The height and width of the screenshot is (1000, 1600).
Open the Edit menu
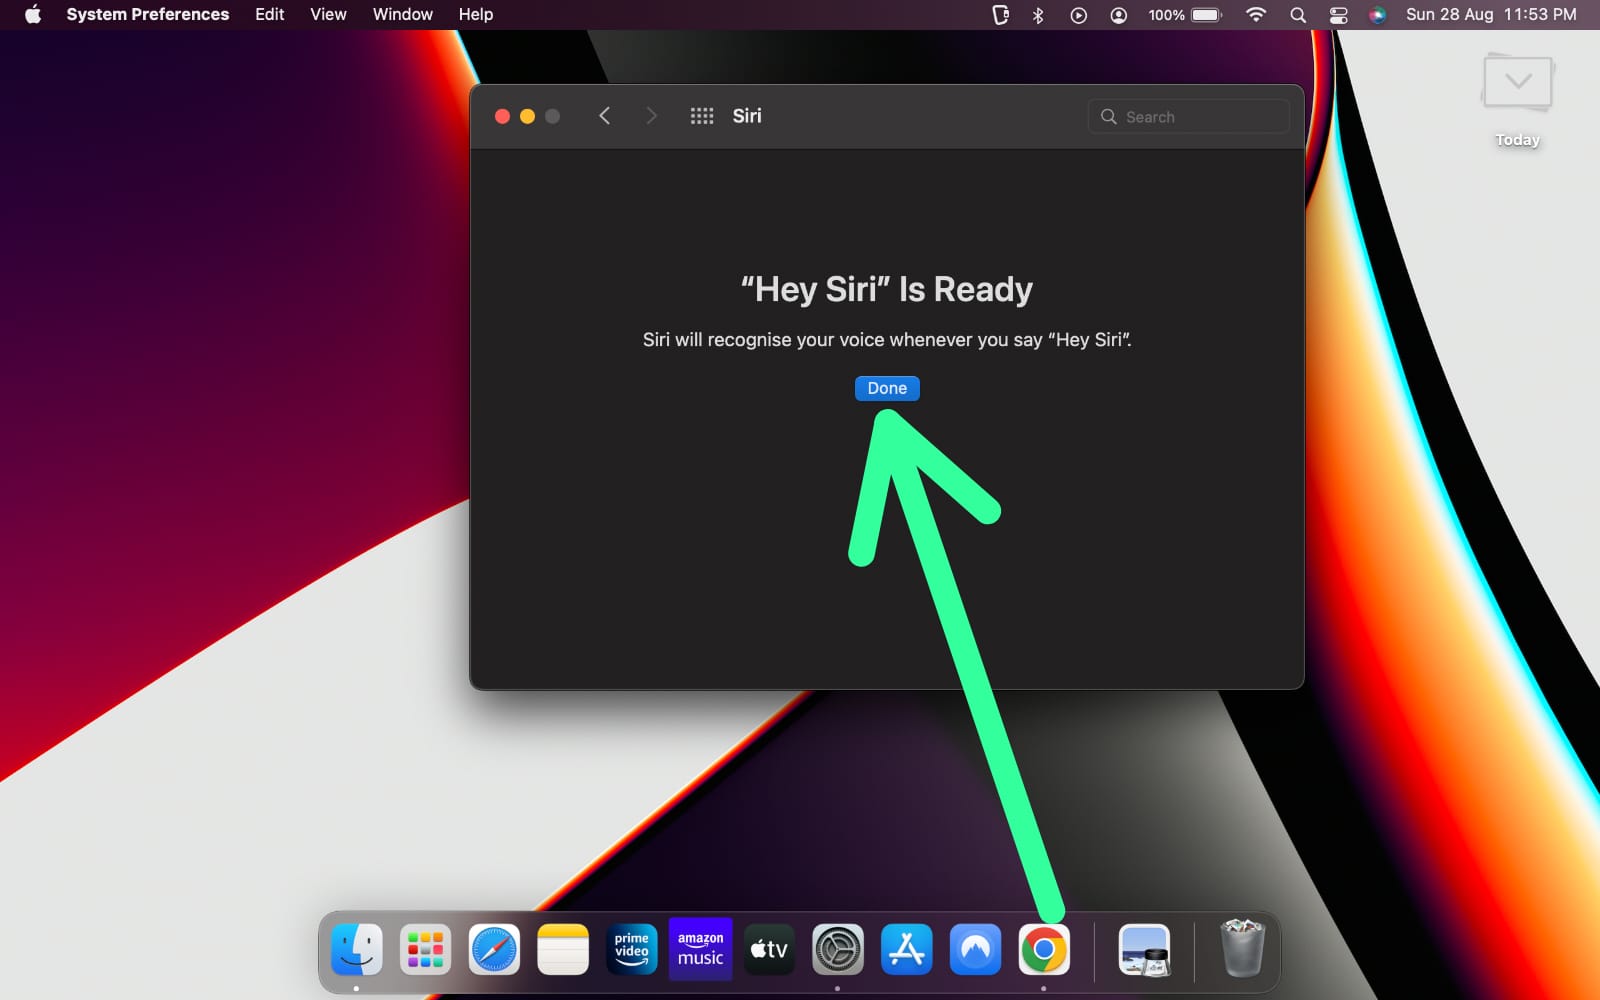coord(270,14)
